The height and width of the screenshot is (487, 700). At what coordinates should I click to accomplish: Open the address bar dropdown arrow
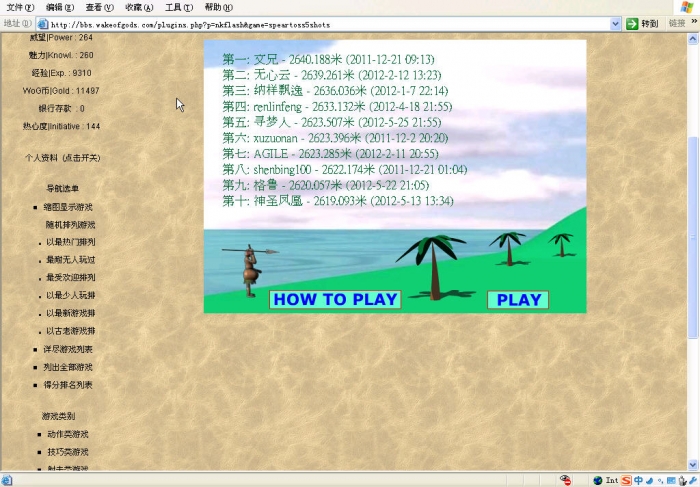pyautogui.click(x=615, y=24)
